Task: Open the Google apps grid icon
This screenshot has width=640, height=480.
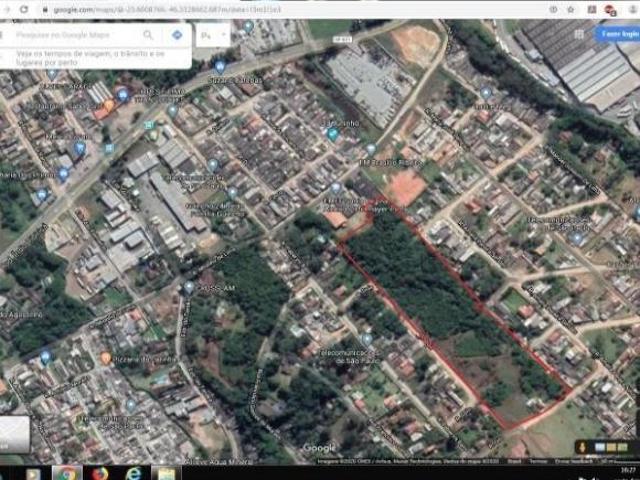Action: (579, 34)
